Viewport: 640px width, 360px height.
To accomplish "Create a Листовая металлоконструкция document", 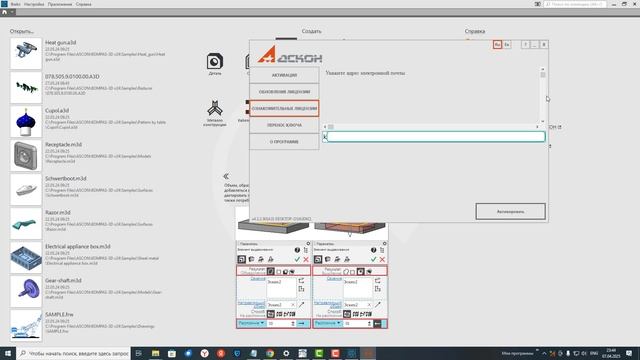I will 215,113.
